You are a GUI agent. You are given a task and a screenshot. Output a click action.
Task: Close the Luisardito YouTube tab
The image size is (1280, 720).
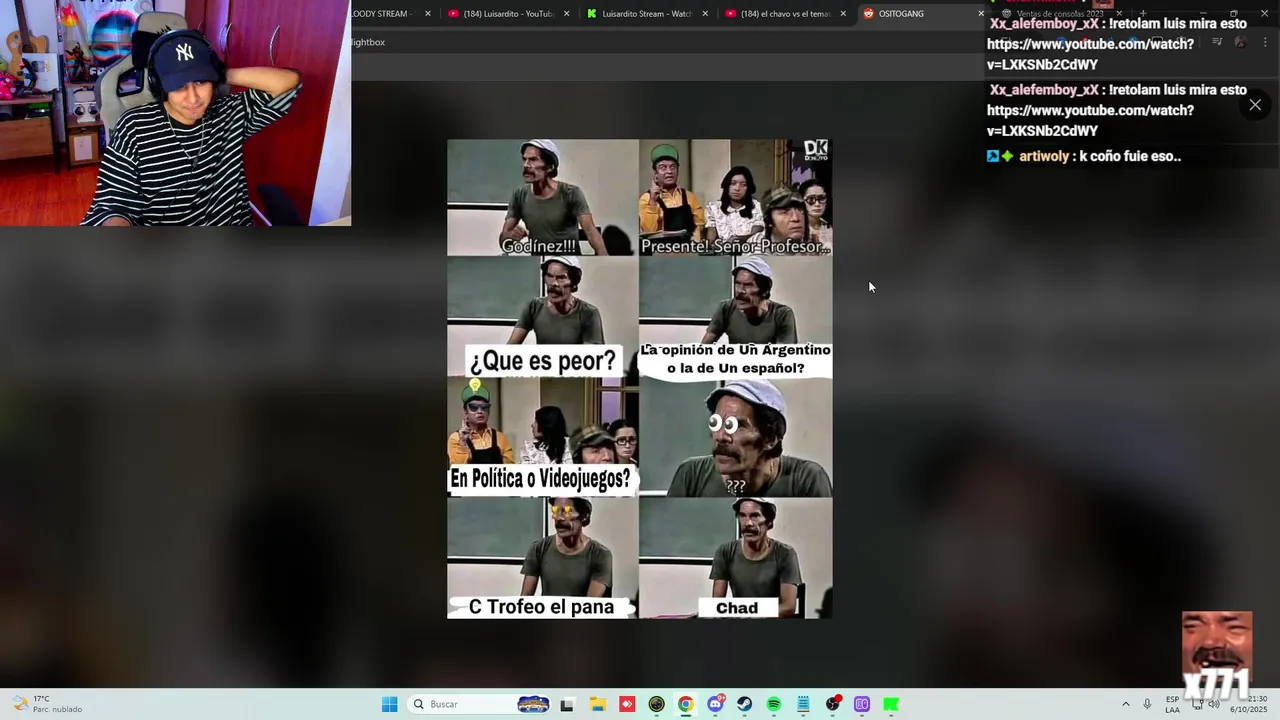pos(567,14)
